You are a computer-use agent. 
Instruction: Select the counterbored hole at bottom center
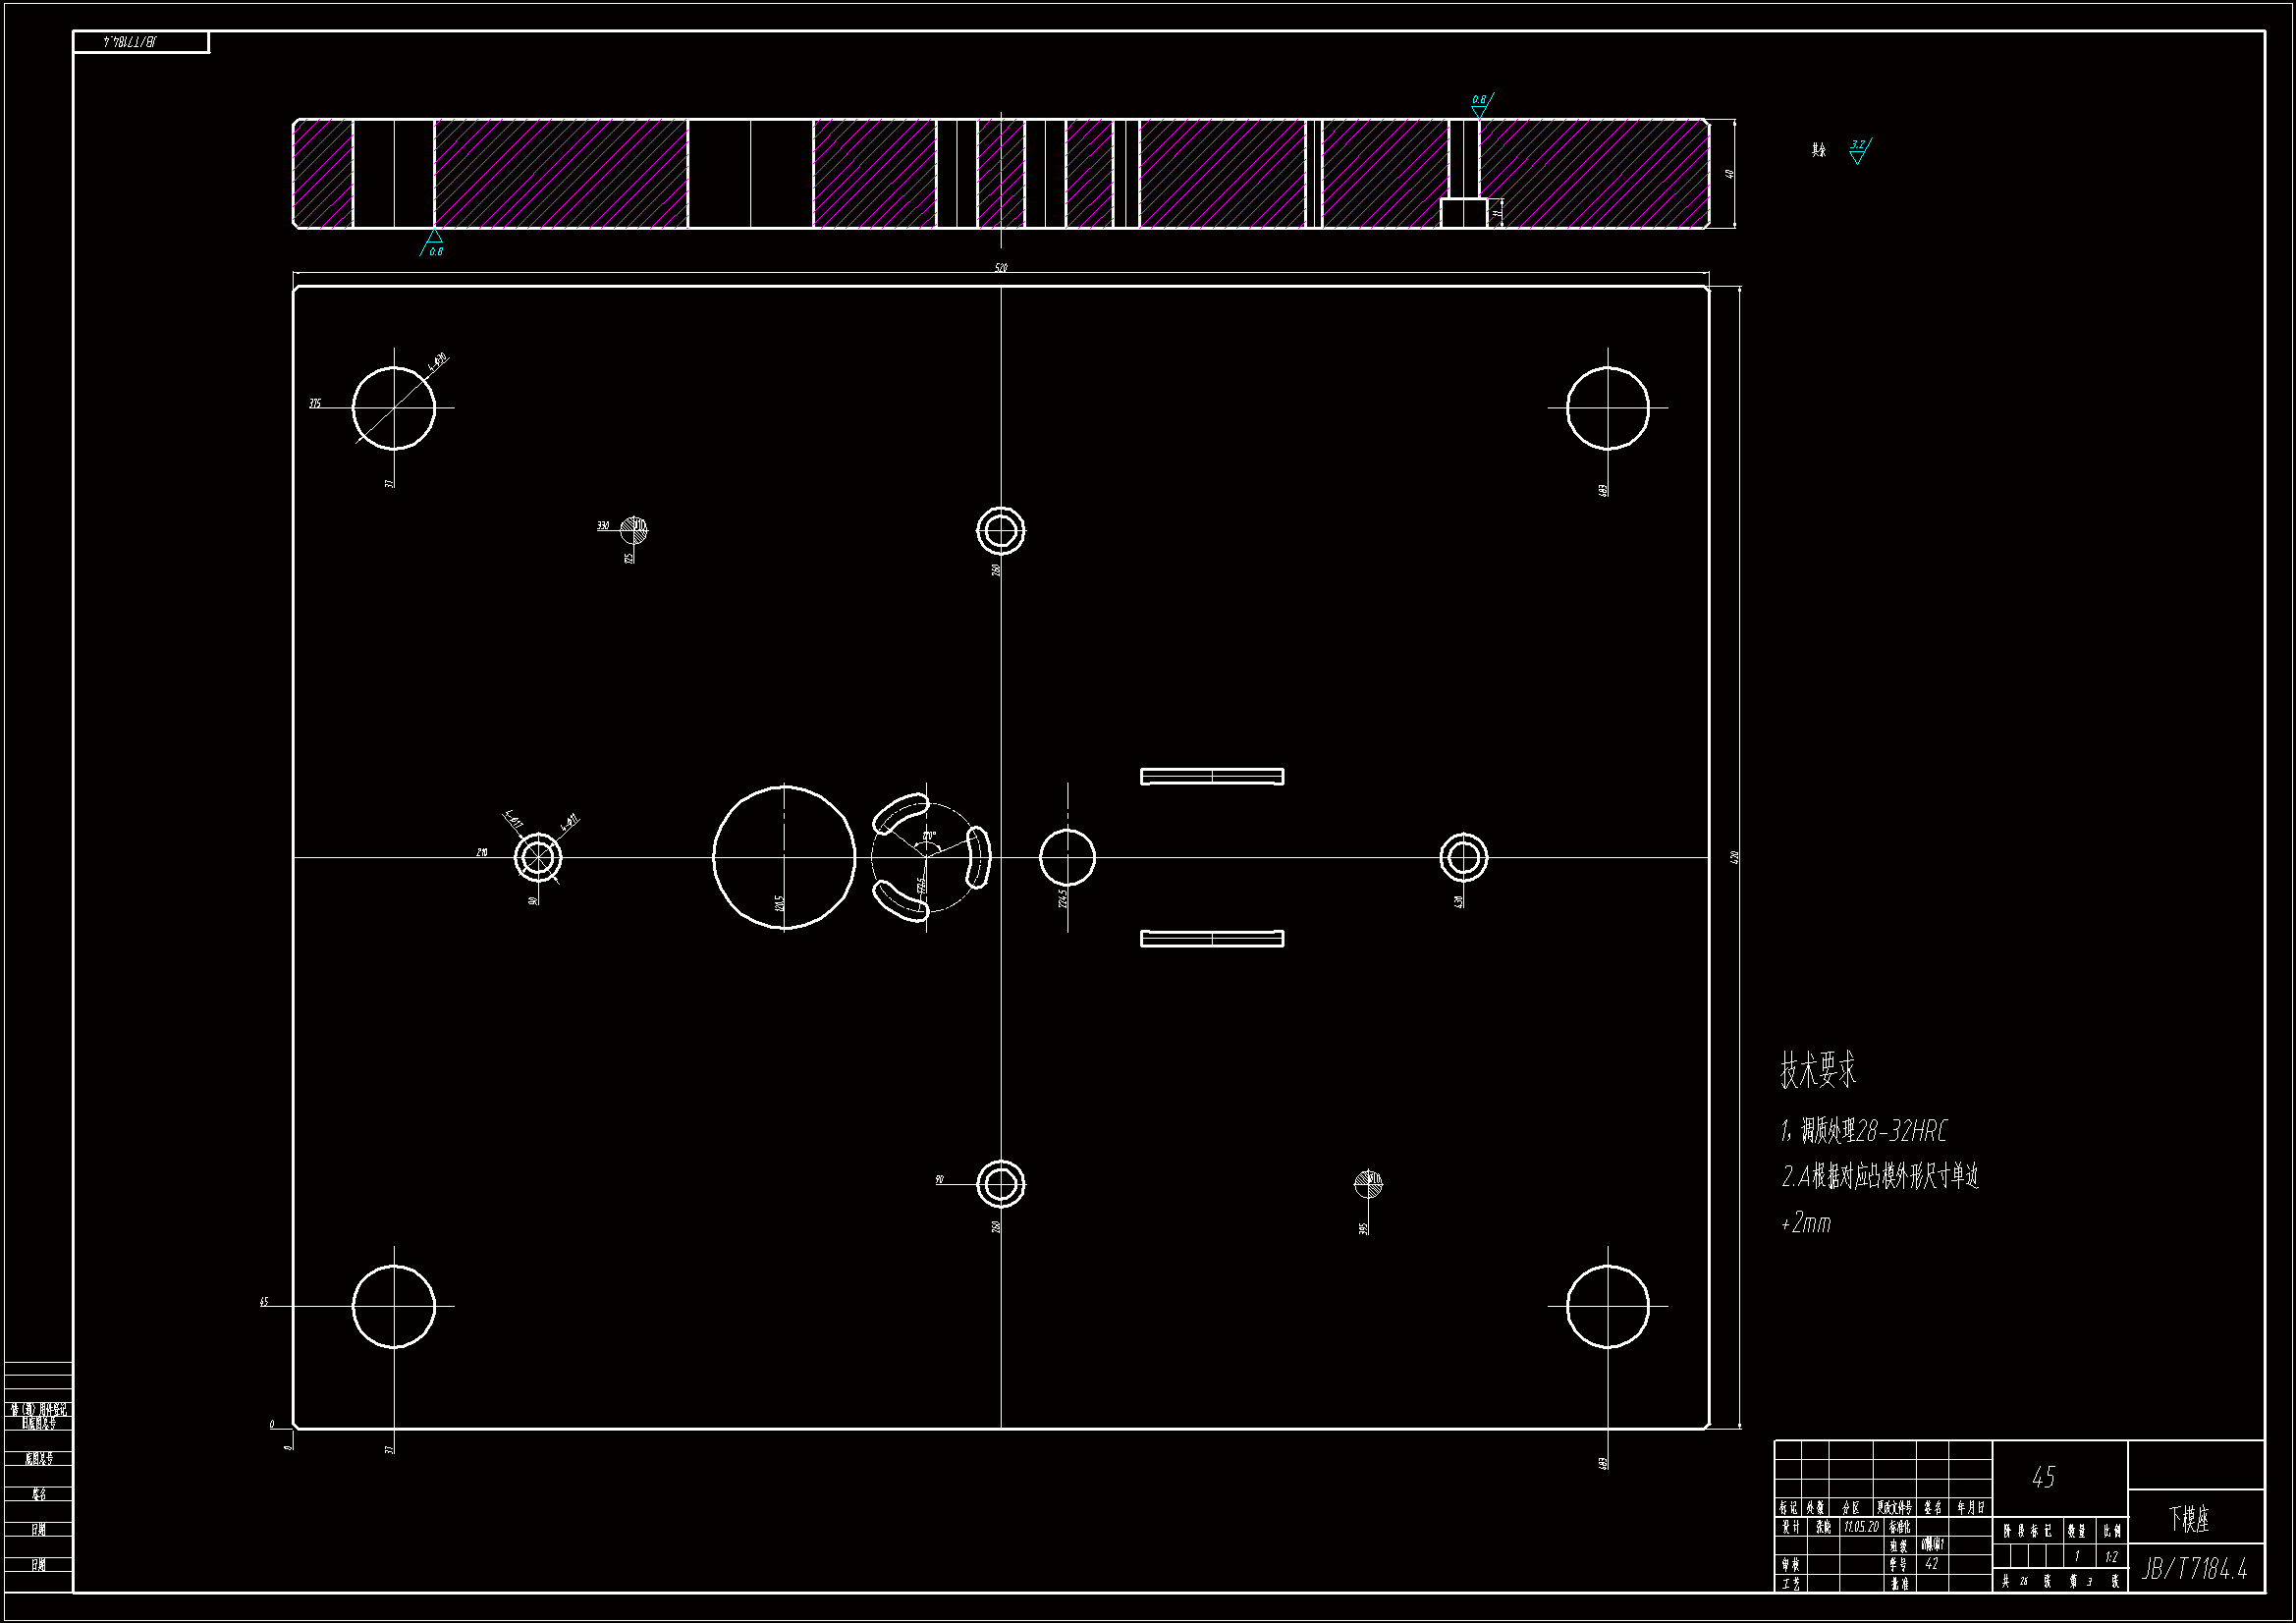coord(1001,1184)
